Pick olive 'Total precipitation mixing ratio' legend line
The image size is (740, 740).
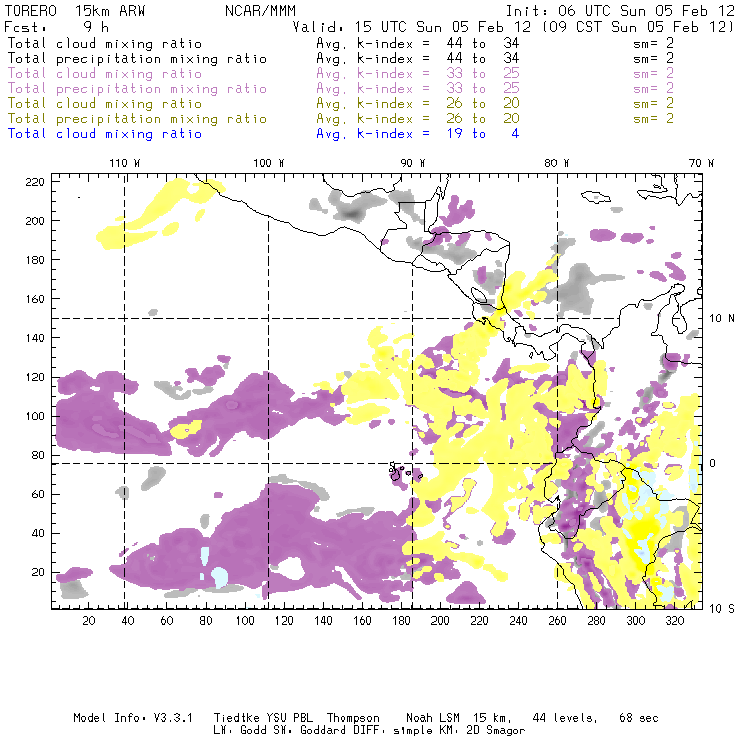pos(137,118)
